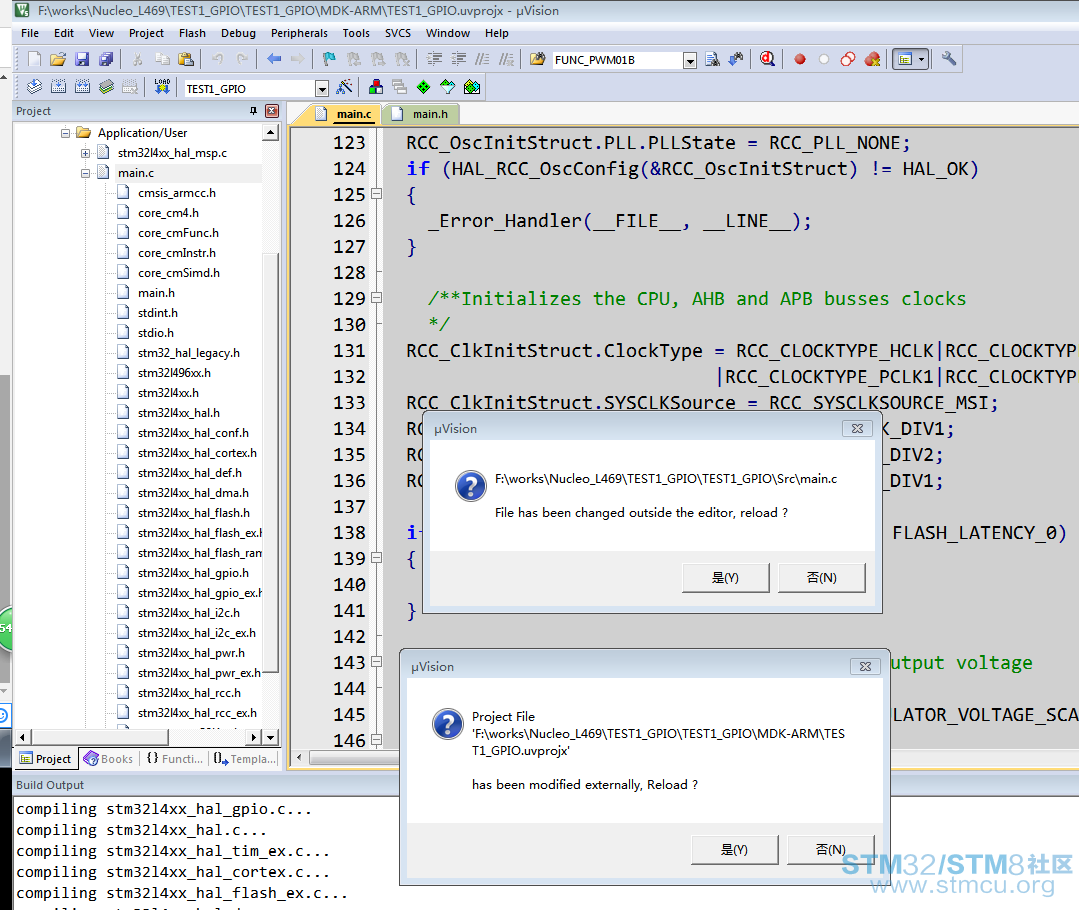Click the disable all breakpoints icon
Viewport: 1079px width, 910px height.
tap(848, 59)
